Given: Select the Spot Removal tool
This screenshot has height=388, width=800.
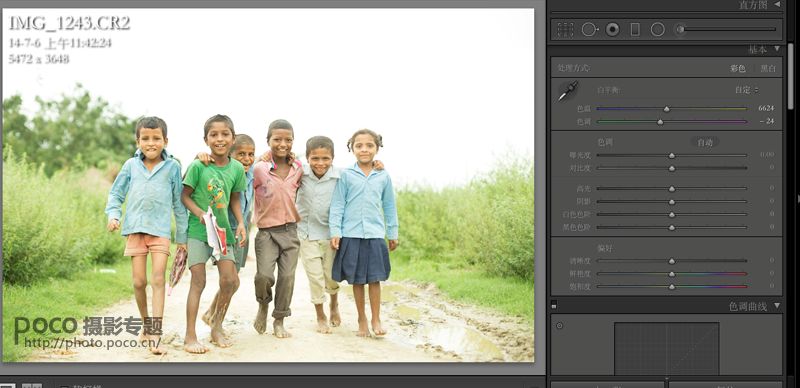Looking at the screenshot, I should 589,30.
